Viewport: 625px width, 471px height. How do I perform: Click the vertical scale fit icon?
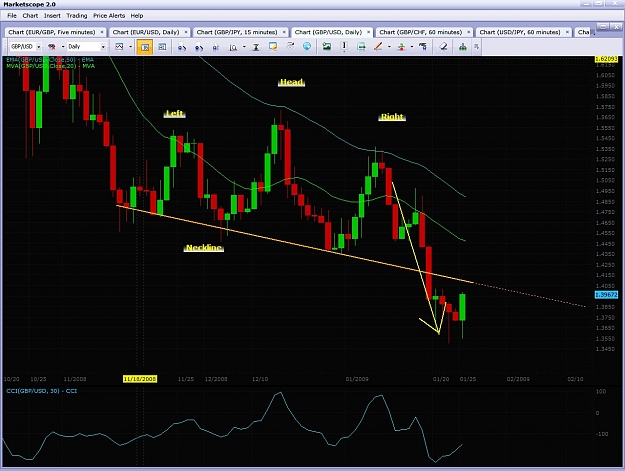point(256,47)
